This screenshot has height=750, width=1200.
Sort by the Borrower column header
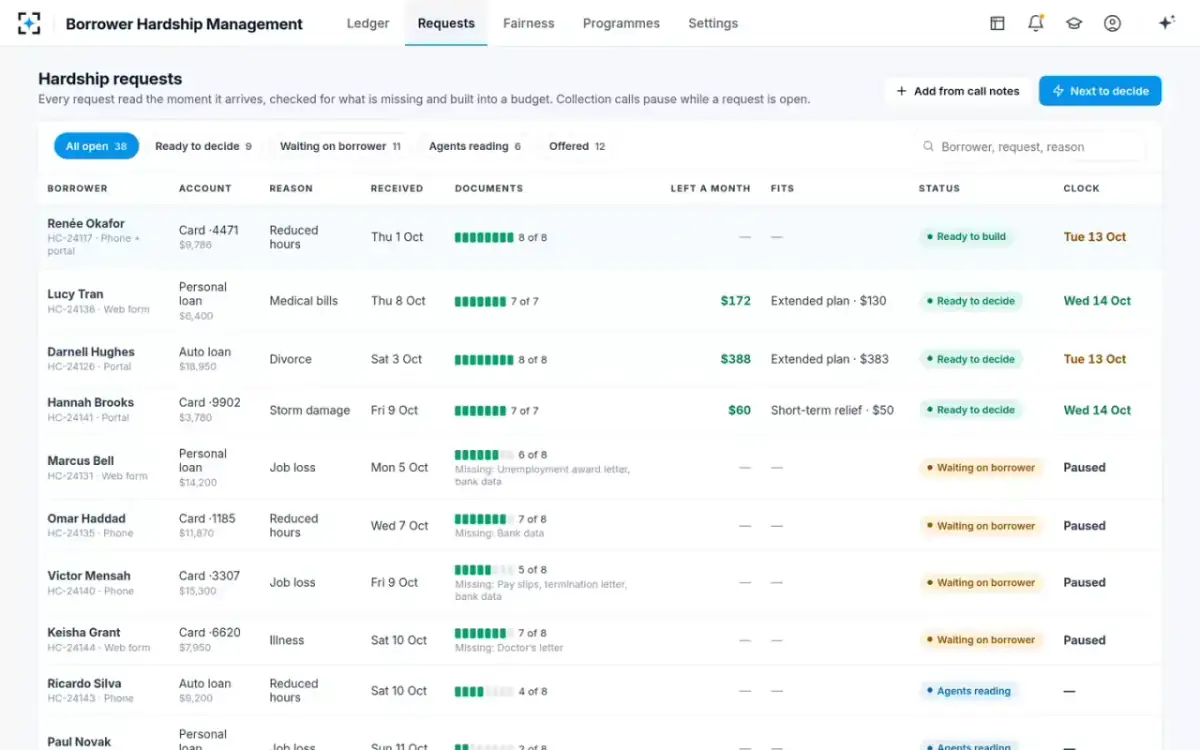point(77,188)
